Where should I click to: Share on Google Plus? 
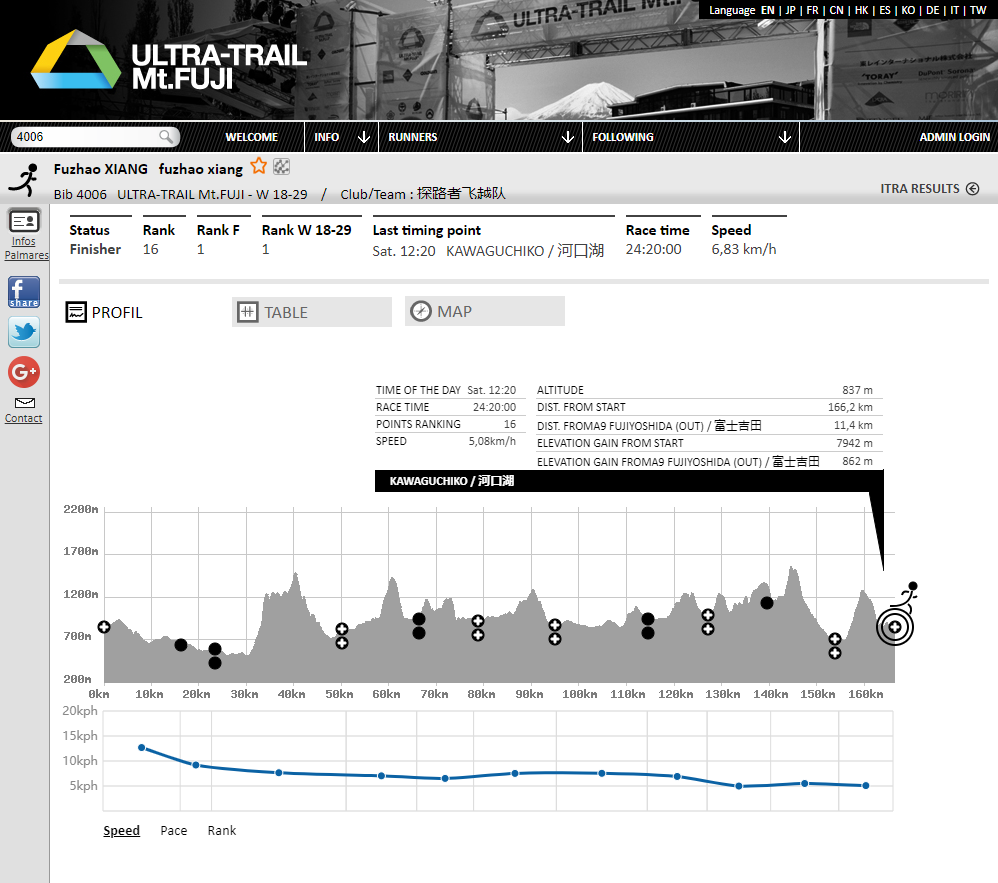pos(24,372)
